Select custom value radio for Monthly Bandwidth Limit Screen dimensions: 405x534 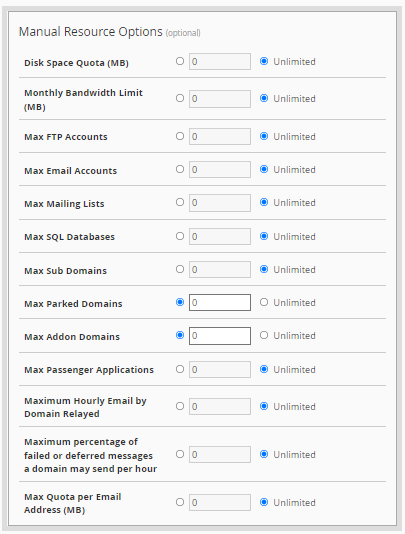[x=180, y=98]
